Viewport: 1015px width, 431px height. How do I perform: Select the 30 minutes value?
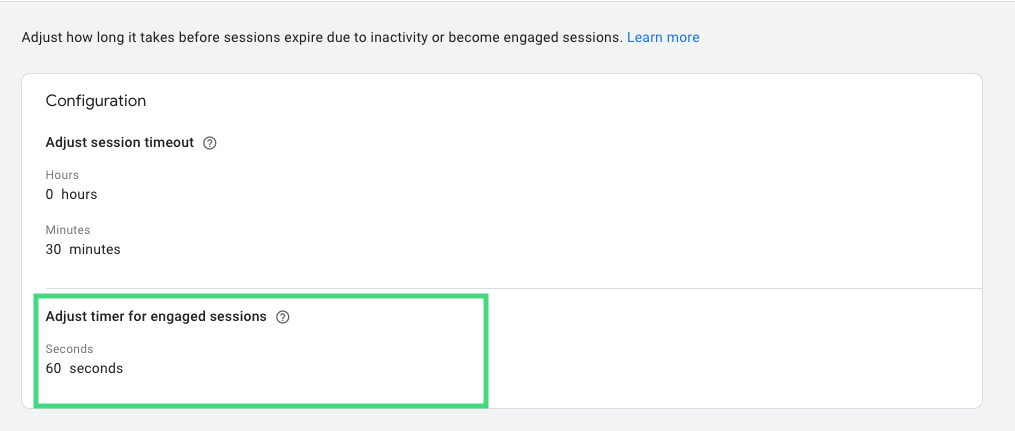pyautogui.click(x=83, y=249)
